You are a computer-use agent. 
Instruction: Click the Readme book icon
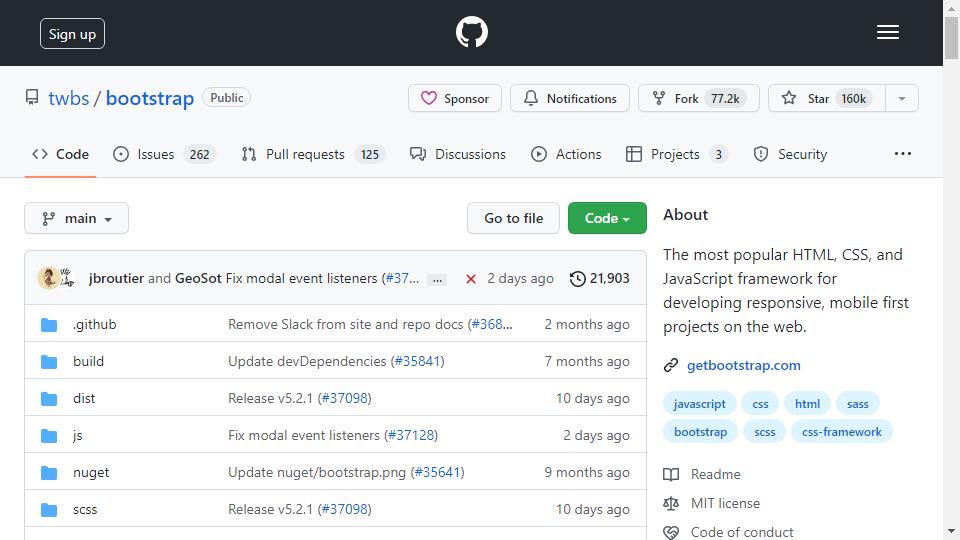coord(671,474)
